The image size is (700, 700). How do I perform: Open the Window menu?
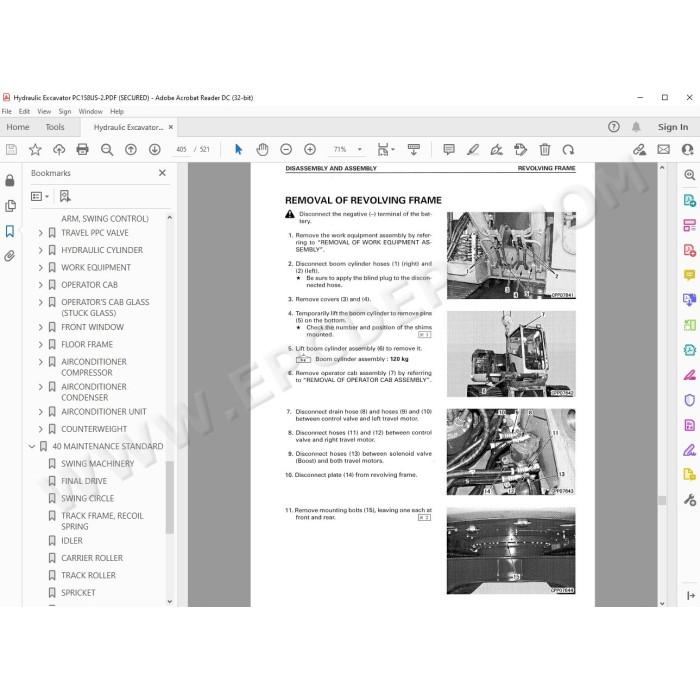(90, 112)
